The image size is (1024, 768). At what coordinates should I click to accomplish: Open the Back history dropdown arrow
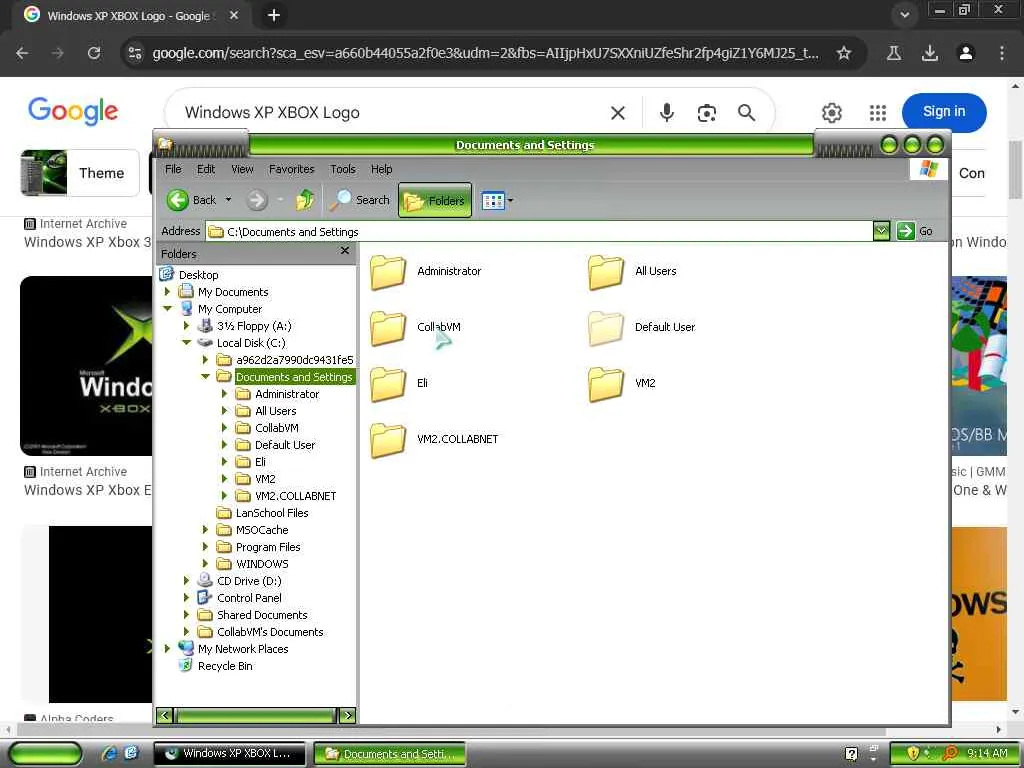tap(228, 200)
